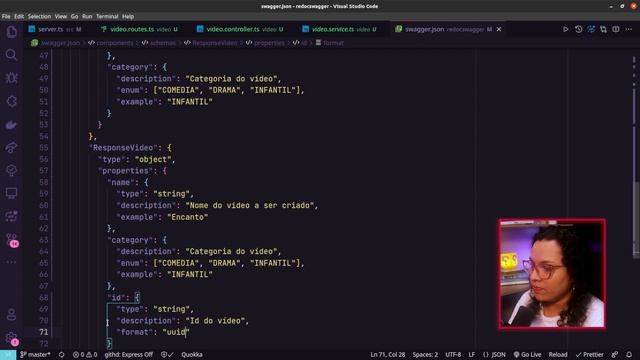Open the Manage gear icon
The height and width of the screenshot is (360, 640).
[x=11, y=338]
